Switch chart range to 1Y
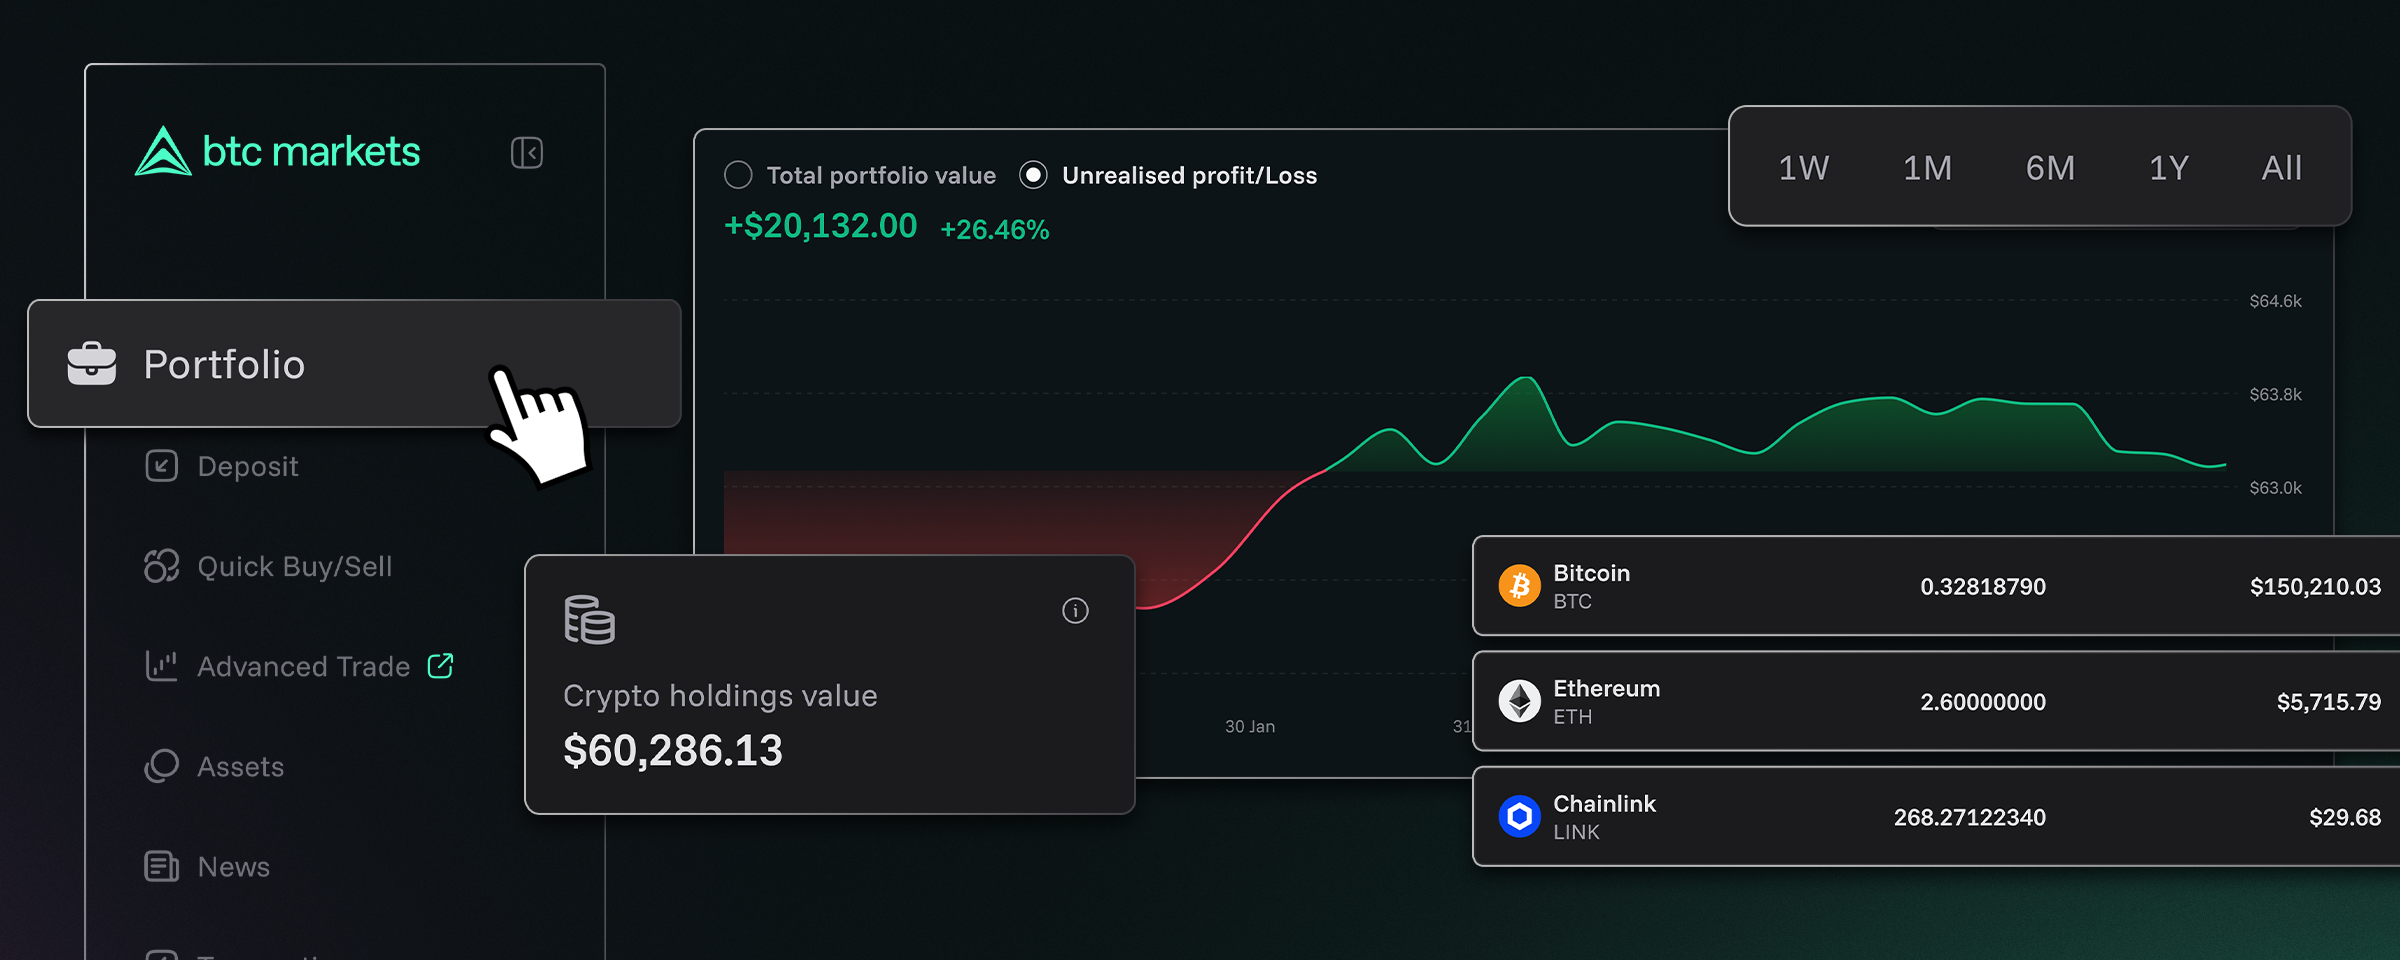2400x960 pixels. pyautogui.click(x=2169, y=168)
